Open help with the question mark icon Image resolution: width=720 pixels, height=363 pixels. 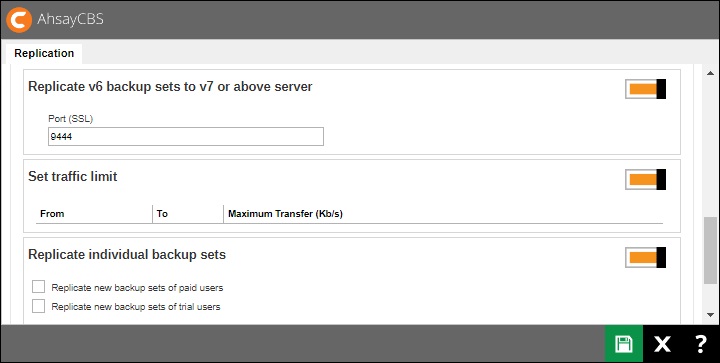tap(700, 344)
